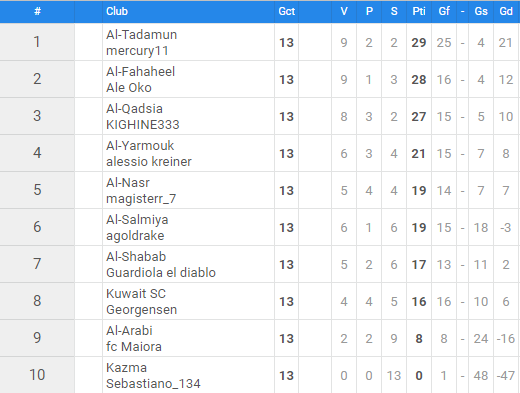Image resolution: width=520 pixels, height=393 pixels.
Task: Click the Gct column header
Action: point(287,11)
